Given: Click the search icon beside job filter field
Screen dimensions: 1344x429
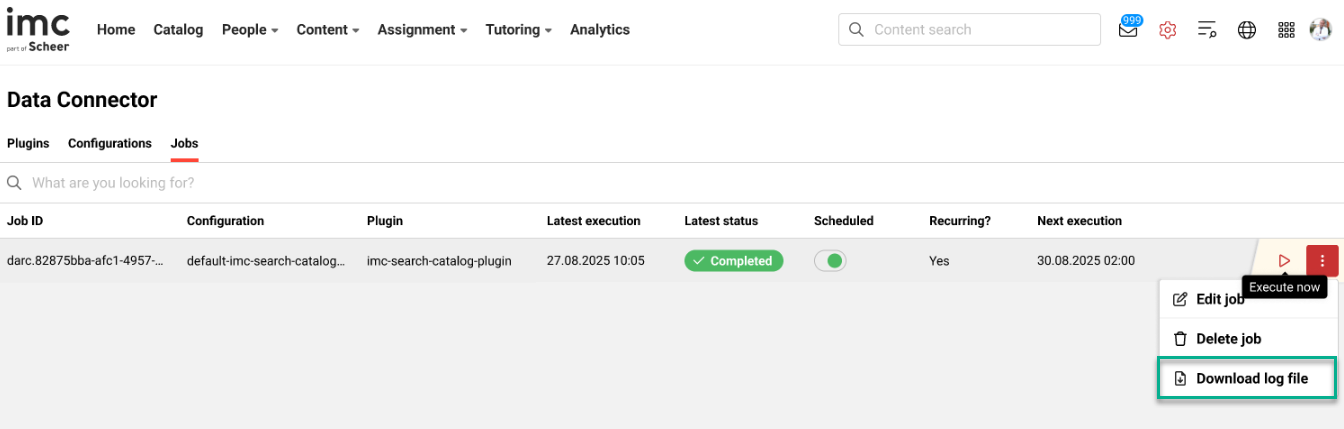Looking at the screenshot, I should pyautogui.click(x=15, y=183).
